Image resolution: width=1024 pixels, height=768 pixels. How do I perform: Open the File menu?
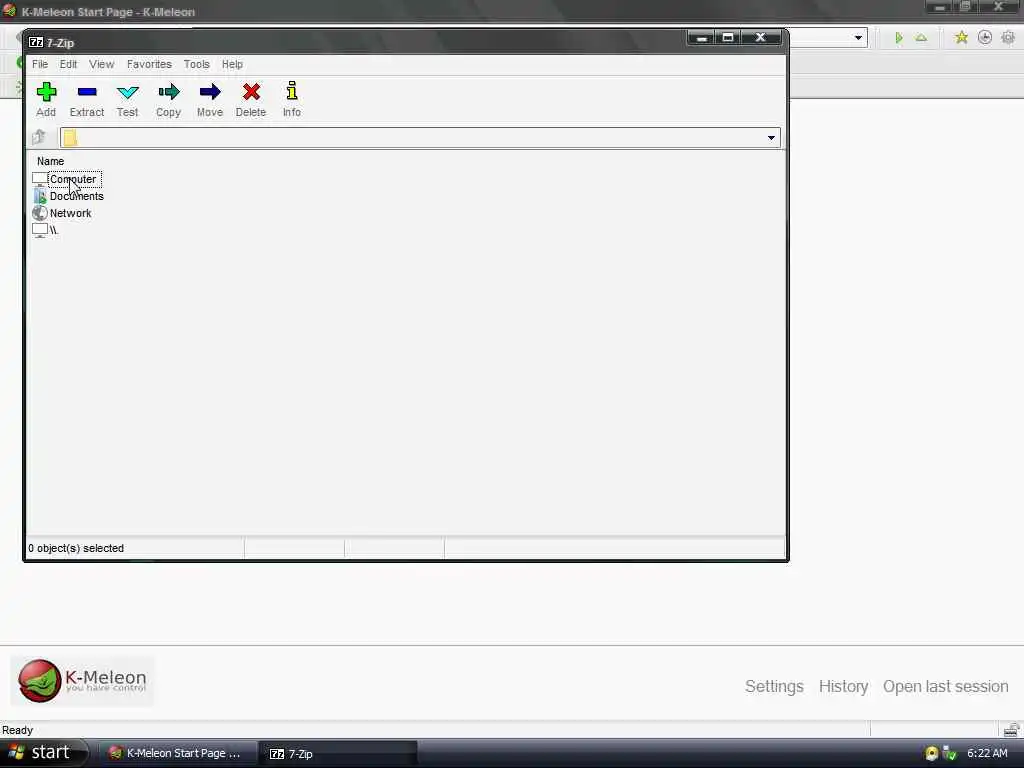coord(40,64)
